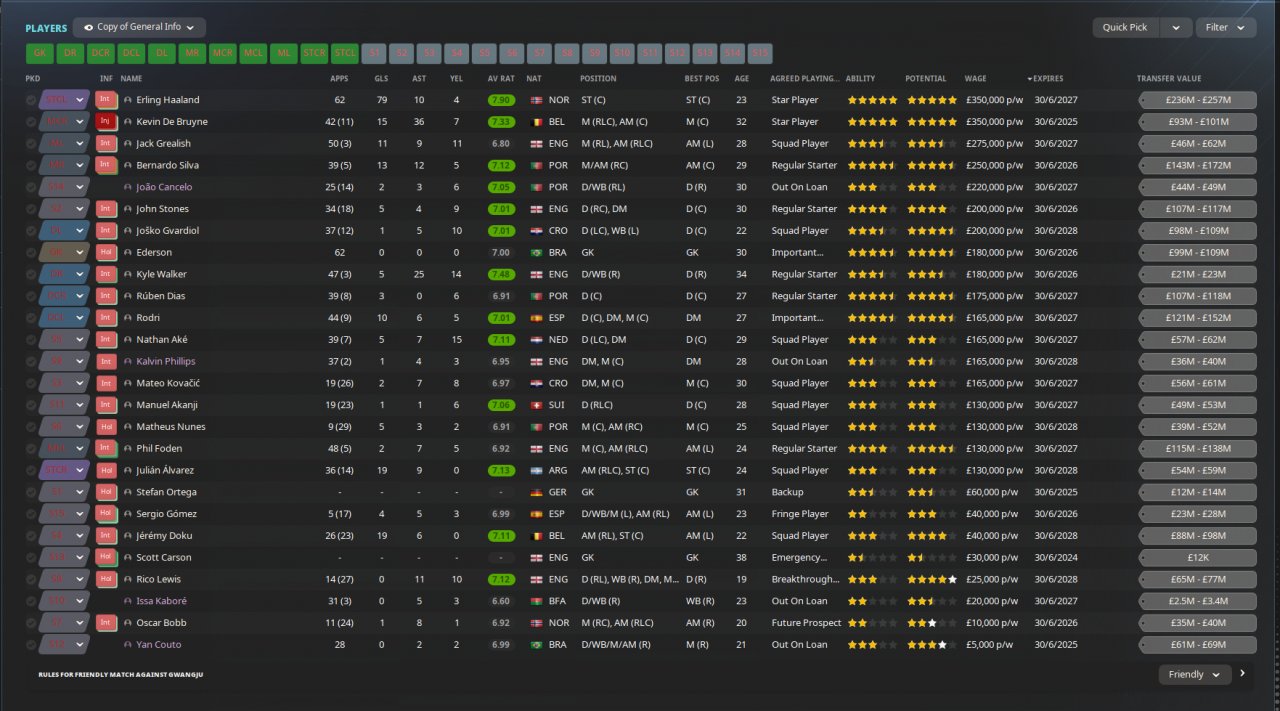Click the Norway flag in Erling Haaland's row
Screen dimensions: 1280x711
click(535, 100)
